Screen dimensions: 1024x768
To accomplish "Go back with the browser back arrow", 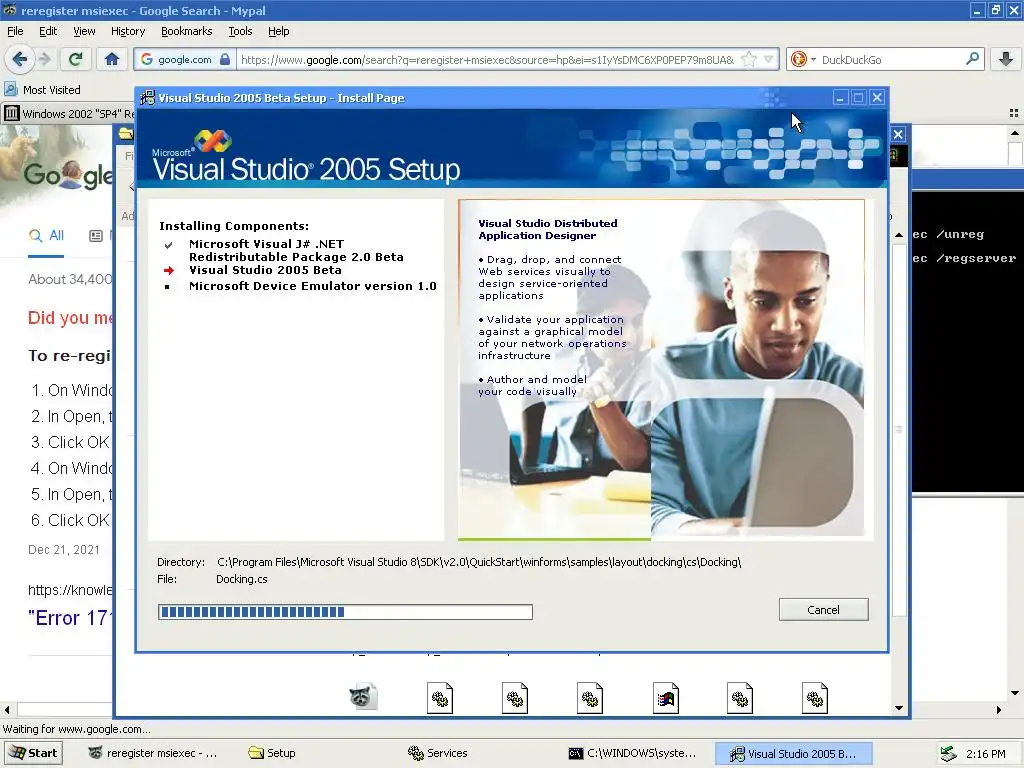I will (x=20, y=59).
